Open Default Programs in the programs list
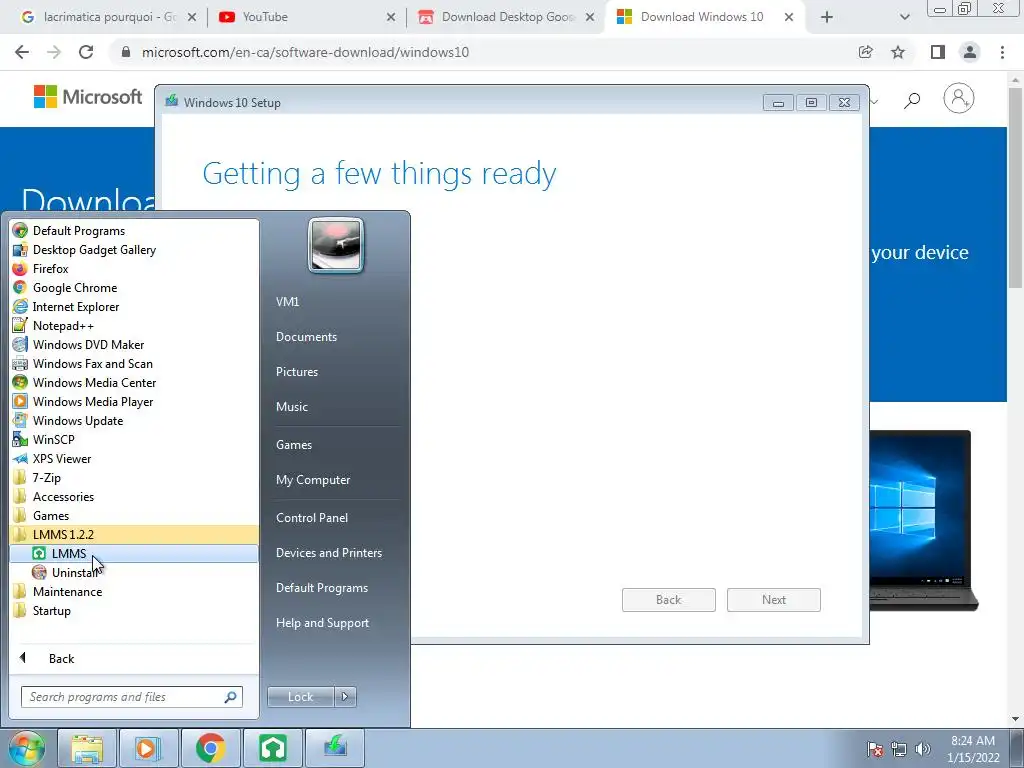 pos(78,231)
